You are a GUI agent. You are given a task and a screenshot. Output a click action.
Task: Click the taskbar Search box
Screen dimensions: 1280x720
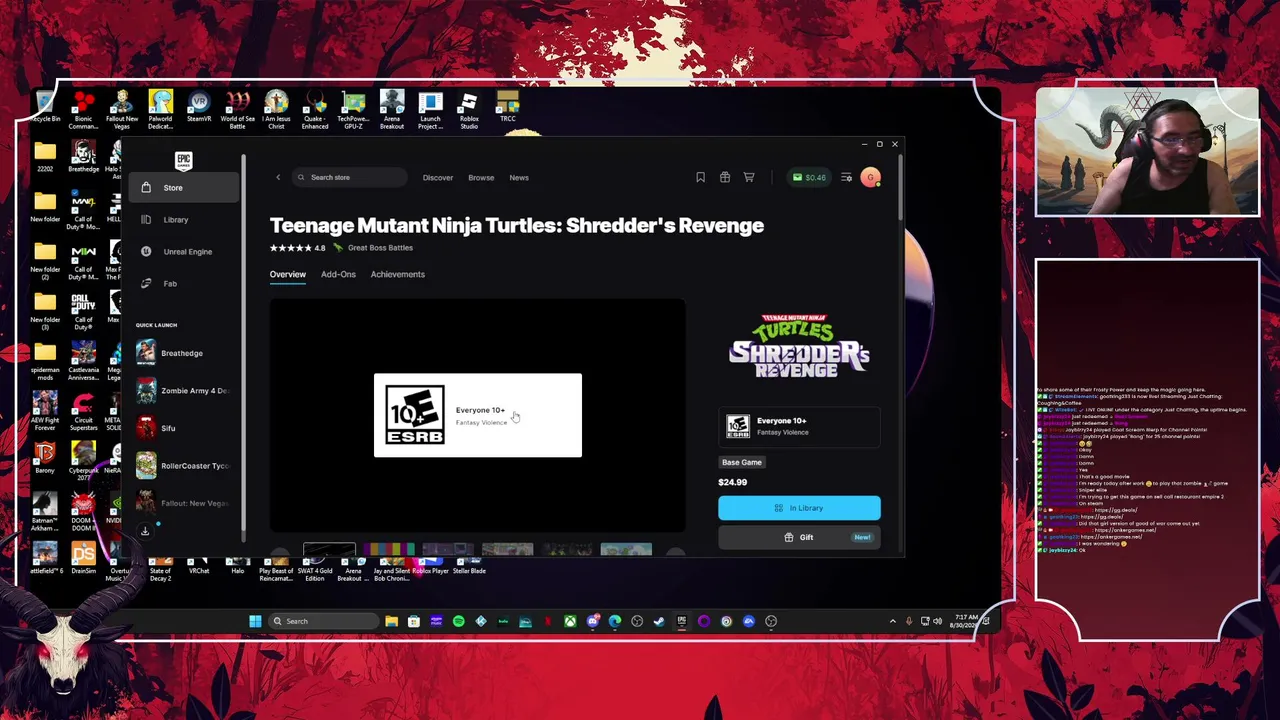click(324, 622)
